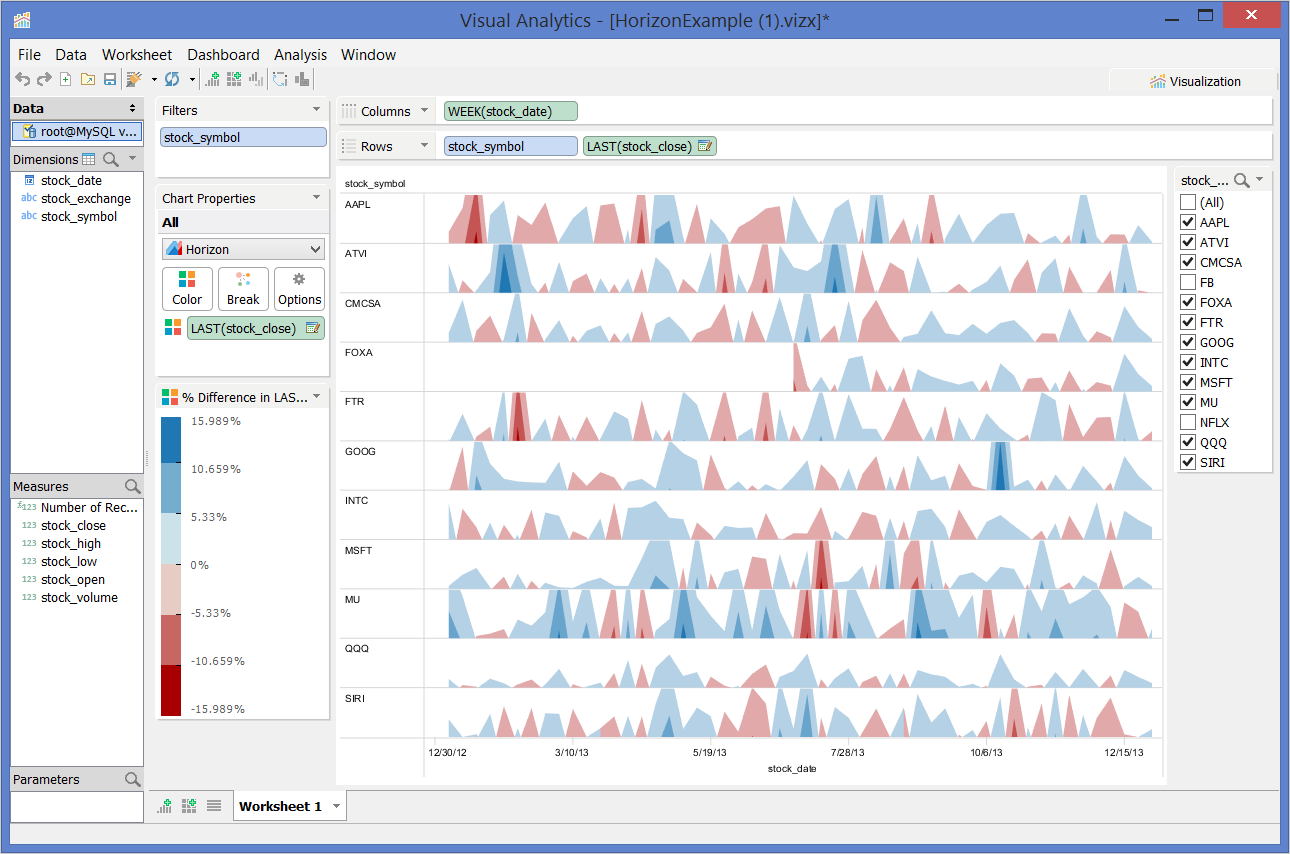
Task: Open the Filters panel dropdown arrow
Action: [x=317, y=110]
